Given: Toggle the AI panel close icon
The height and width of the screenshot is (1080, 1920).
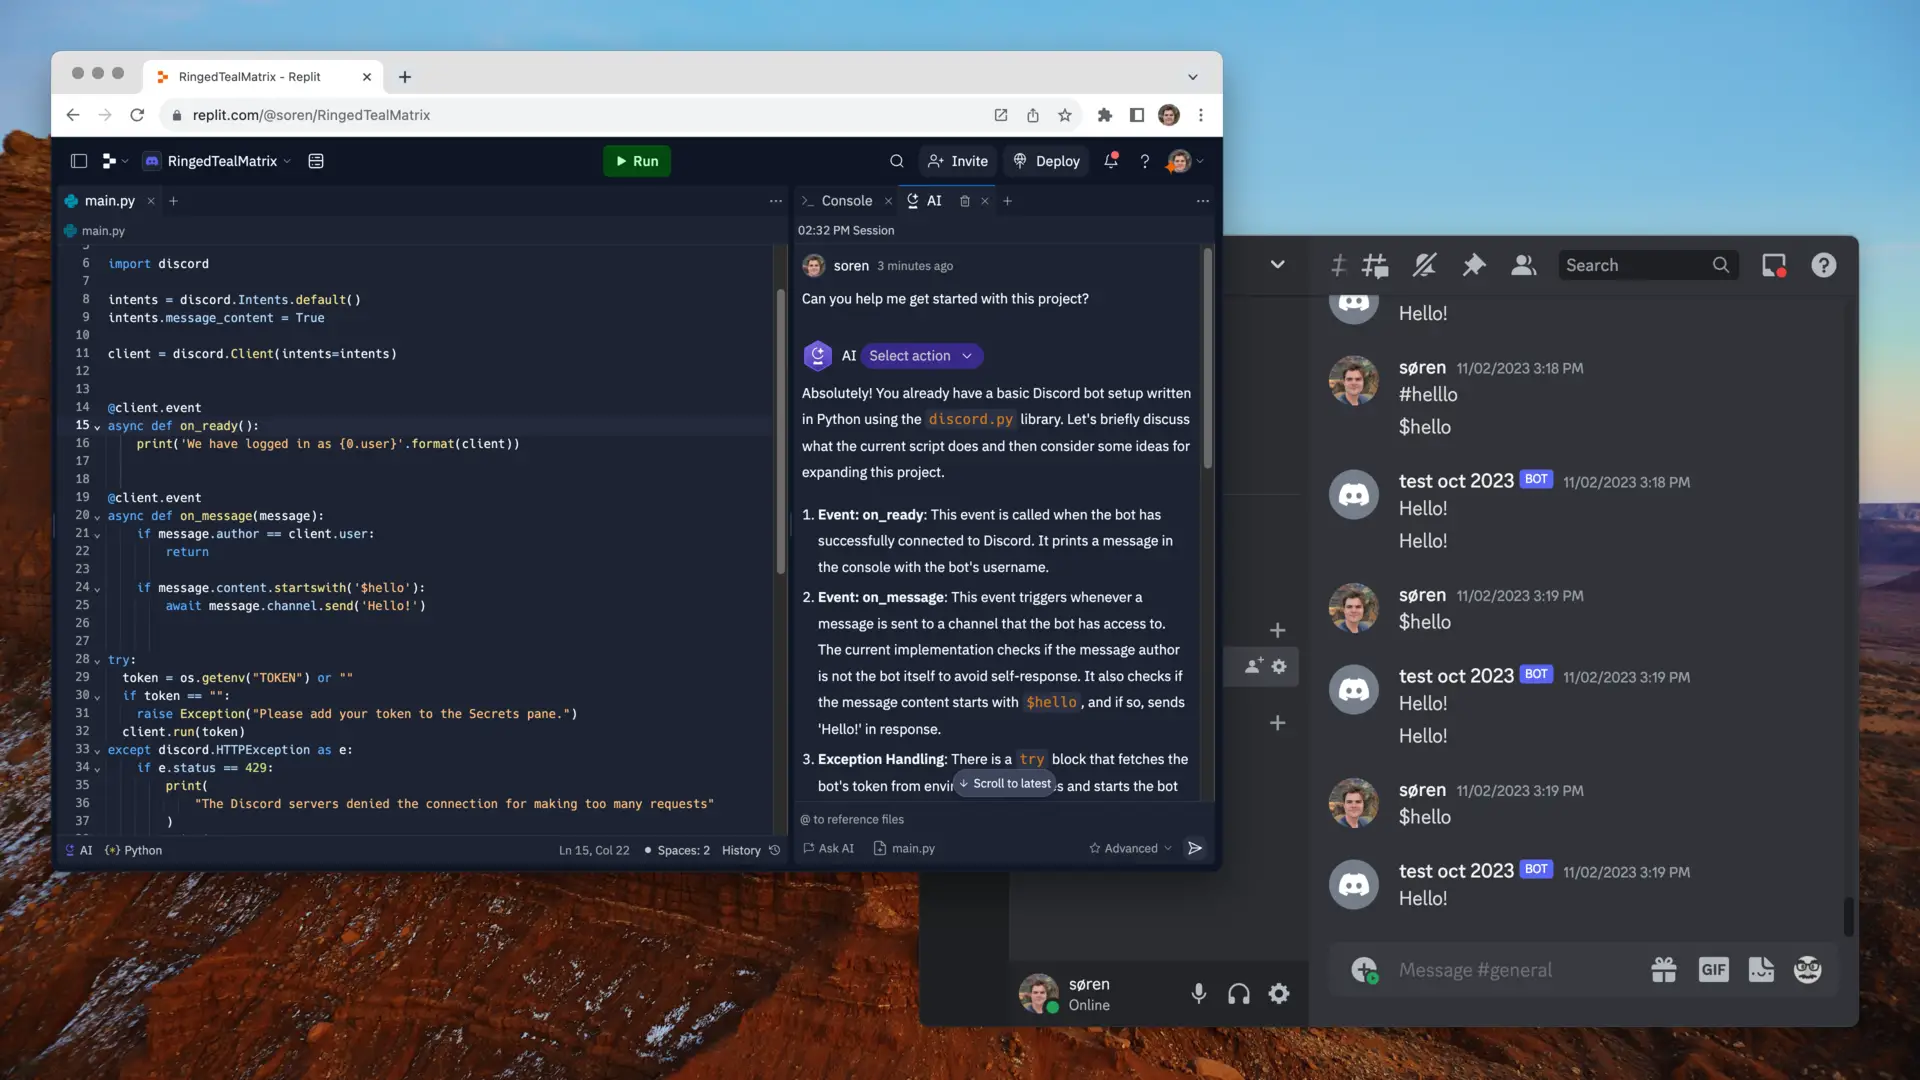Looking at the screenshot, I should click(984, 200).
